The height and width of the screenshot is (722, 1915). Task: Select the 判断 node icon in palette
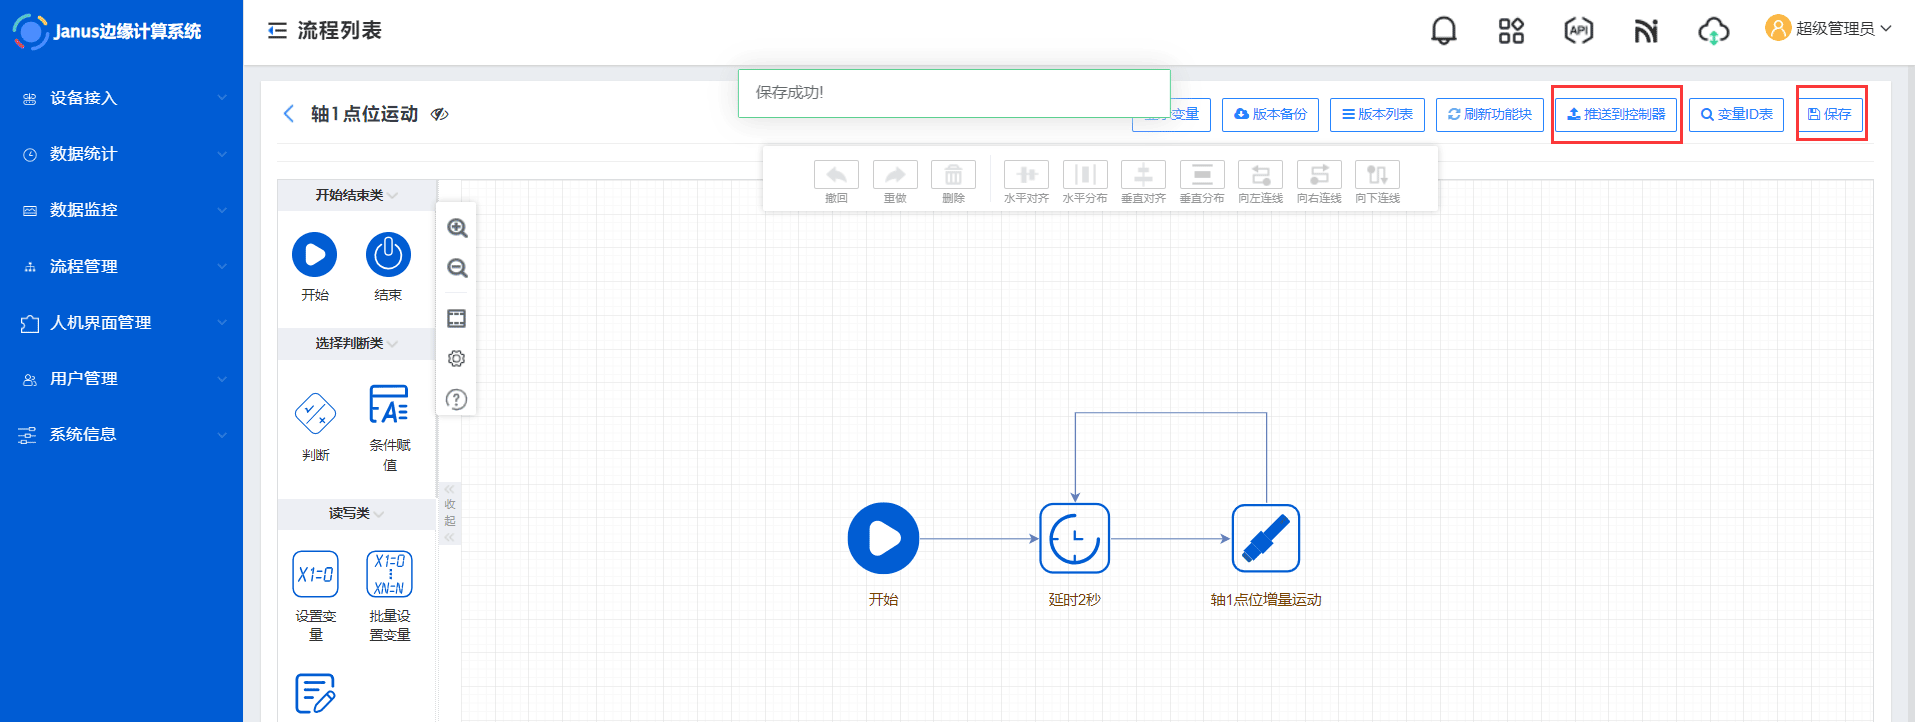(x=315, y=413)
